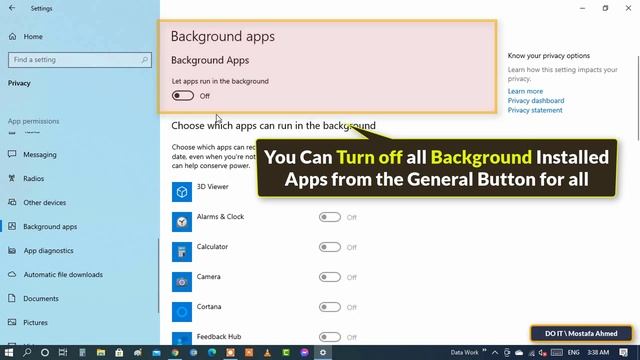
Task: Open the Learn more link
Action: coord(525,91)
